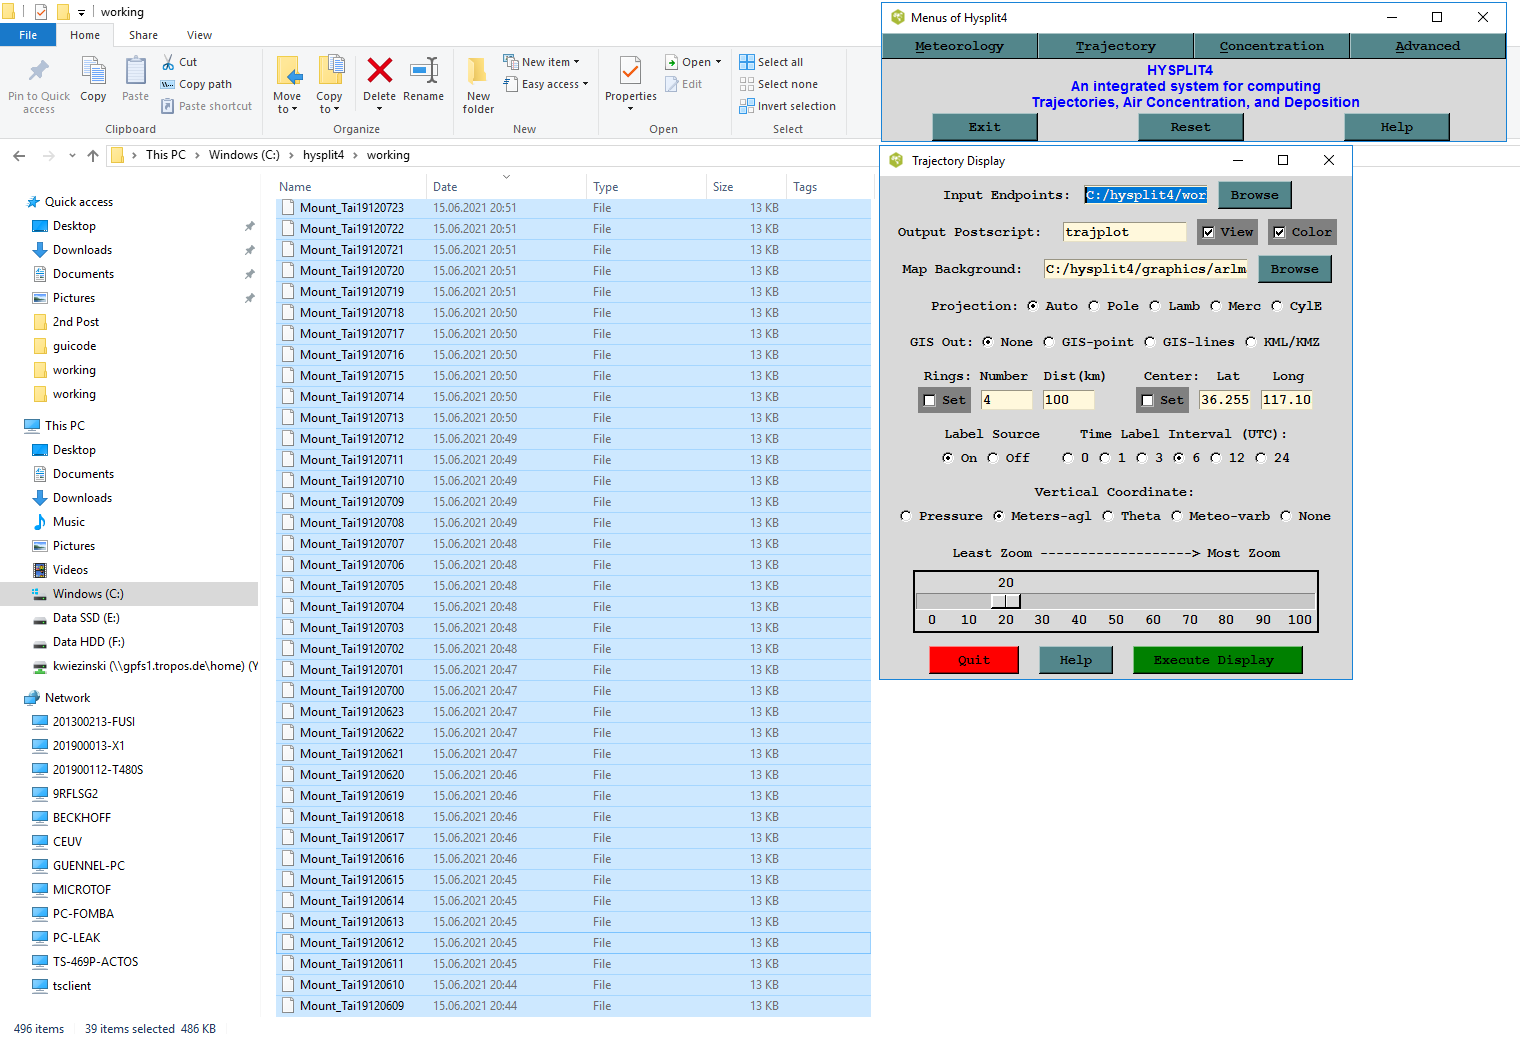Select GIS-point output option
This screenshot has width=1520, height=1040.
point(1049,342)
